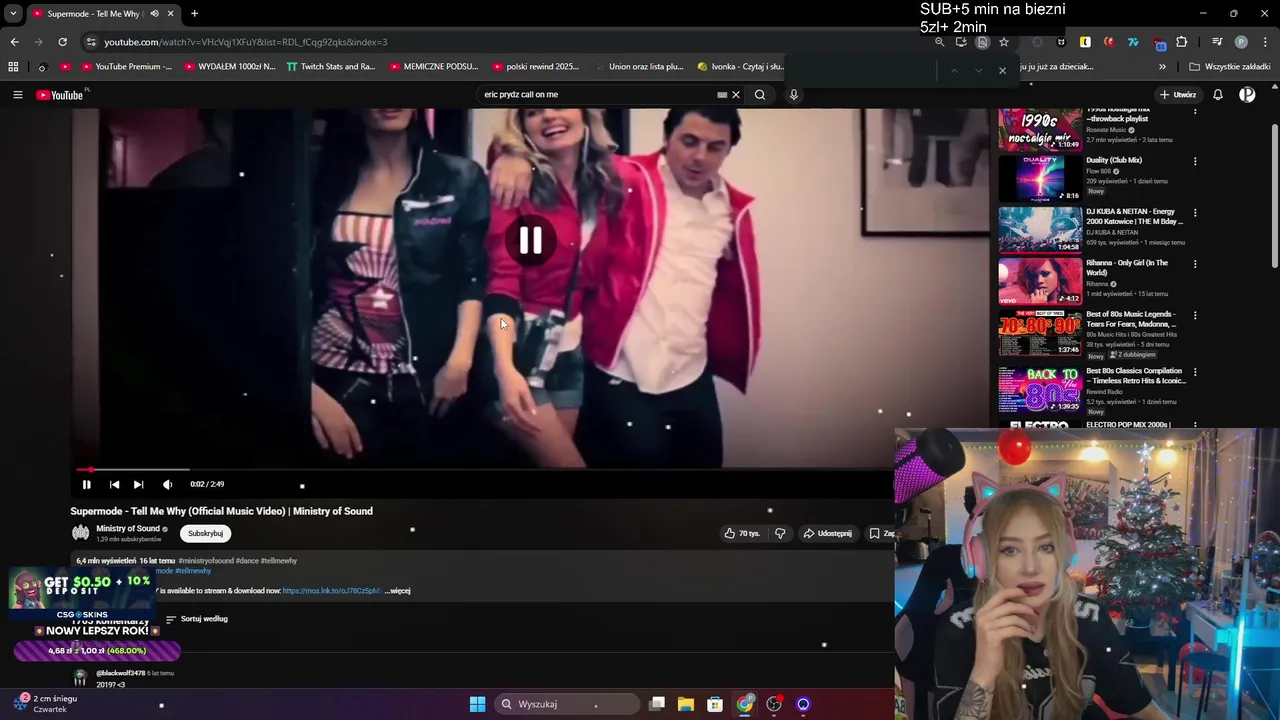This screenshot has height=720, width=1280.
Task: Open the 'Union oraz lista plu...' bookmark
Action: (x=638, y=67)
